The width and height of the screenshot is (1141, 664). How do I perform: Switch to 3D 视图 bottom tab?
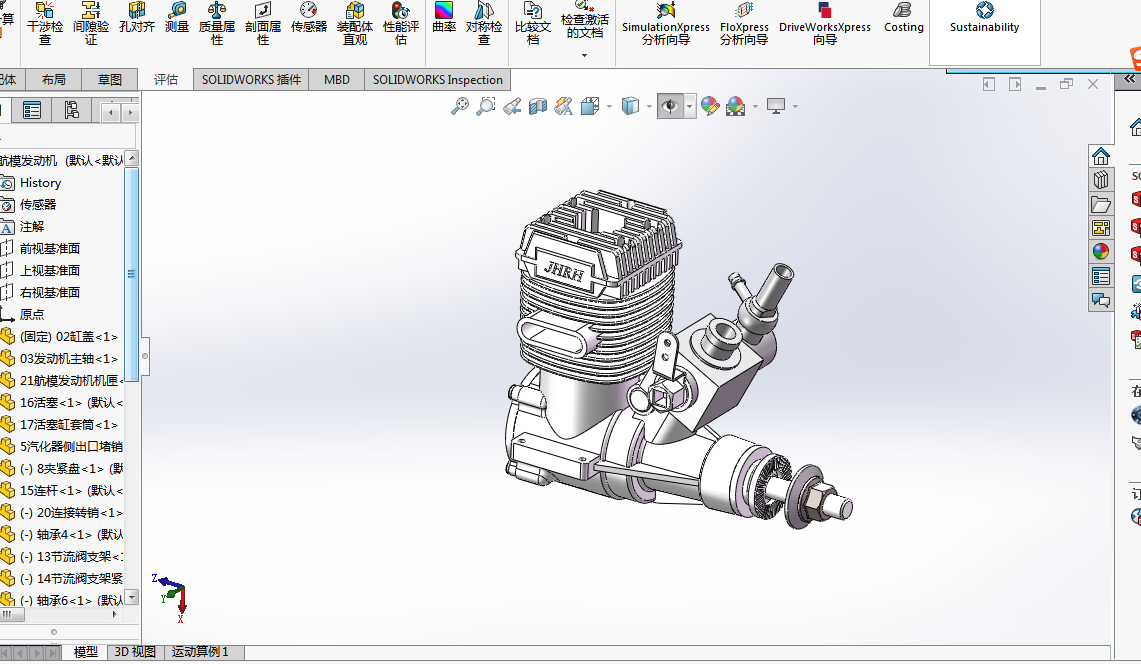pos(135,652)
